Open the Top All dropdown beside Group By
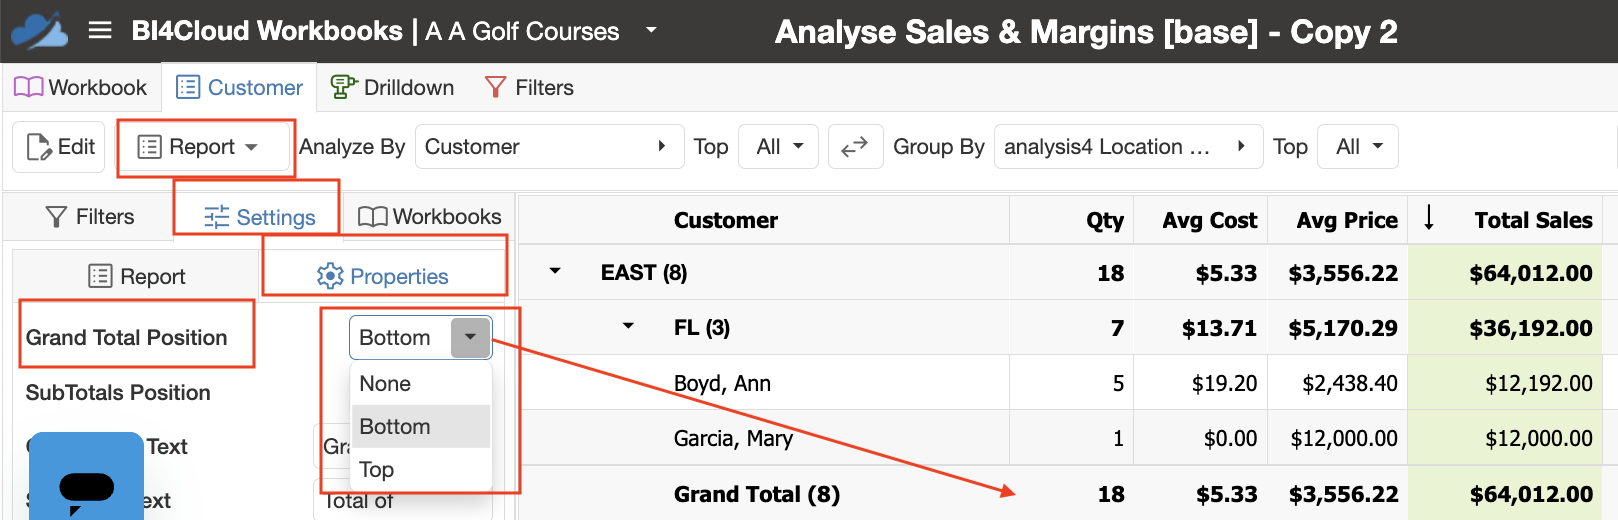This screenshot has width=1618, height=520. [x=1358, y=147]
